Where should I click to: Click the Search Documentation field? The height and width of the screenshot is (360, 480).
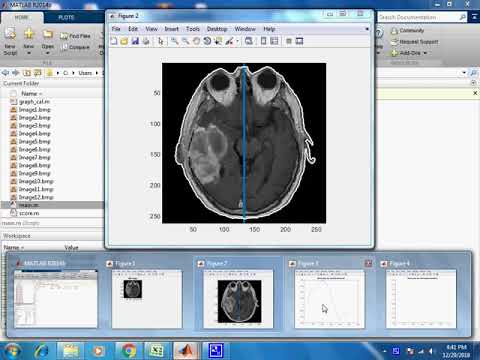[x=422, y=17]
